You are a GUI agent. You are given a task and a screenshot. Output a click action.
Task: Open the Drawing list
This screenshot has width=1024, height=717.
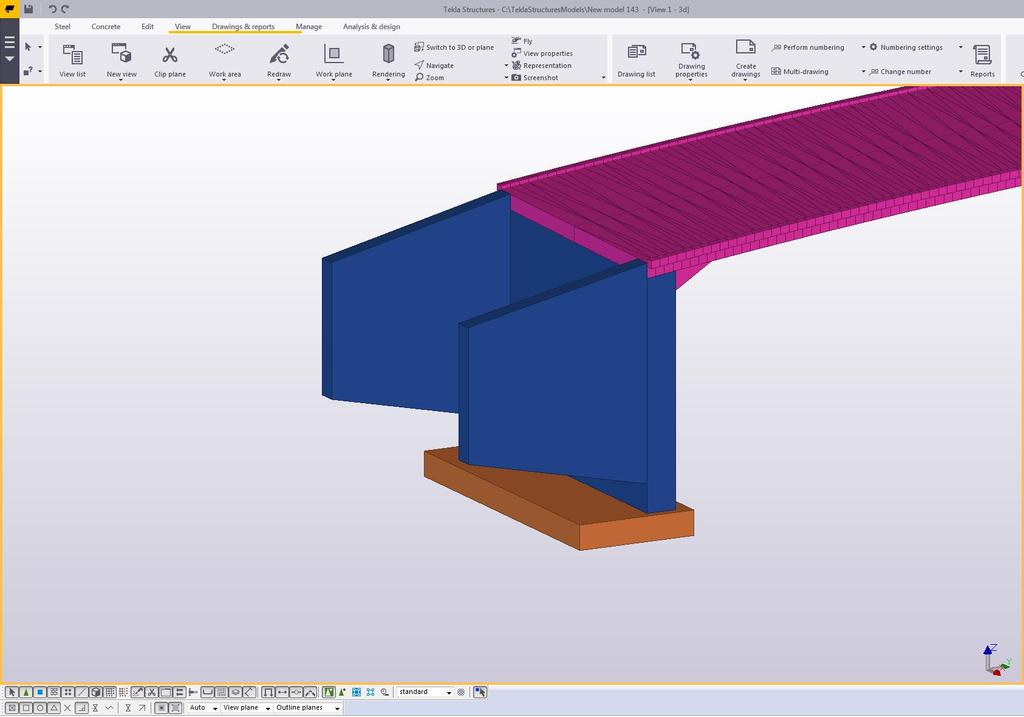tap(636, 60)
